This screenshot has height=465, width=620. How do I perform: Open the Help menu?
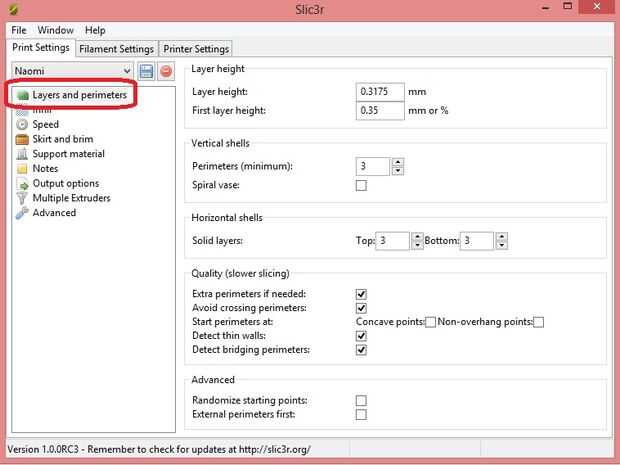tap(95, 30)
